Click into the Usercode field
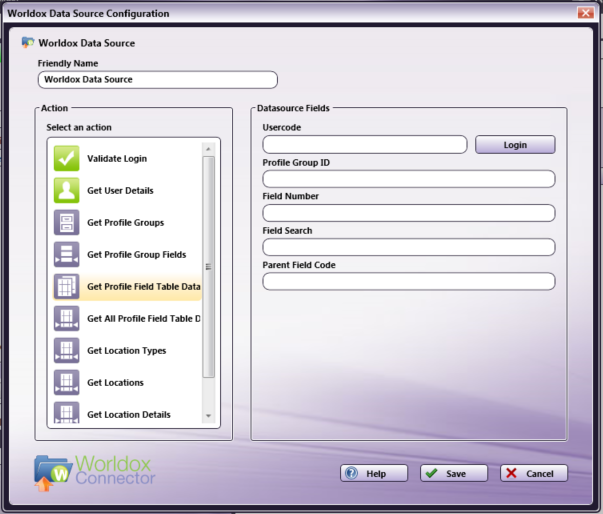Image resolution: width=603 pixels, height=514 pixels. click(365, 145)
